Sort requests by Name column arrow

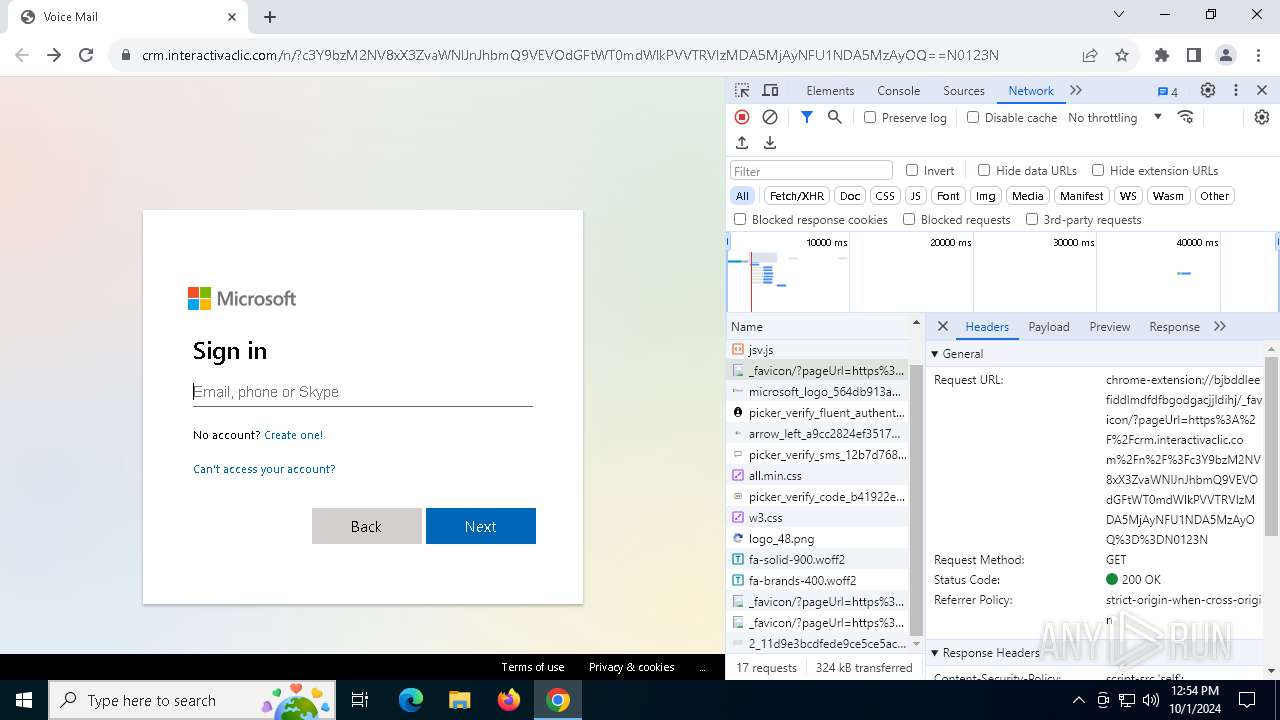pyautogui.click(x=915, y=322)
